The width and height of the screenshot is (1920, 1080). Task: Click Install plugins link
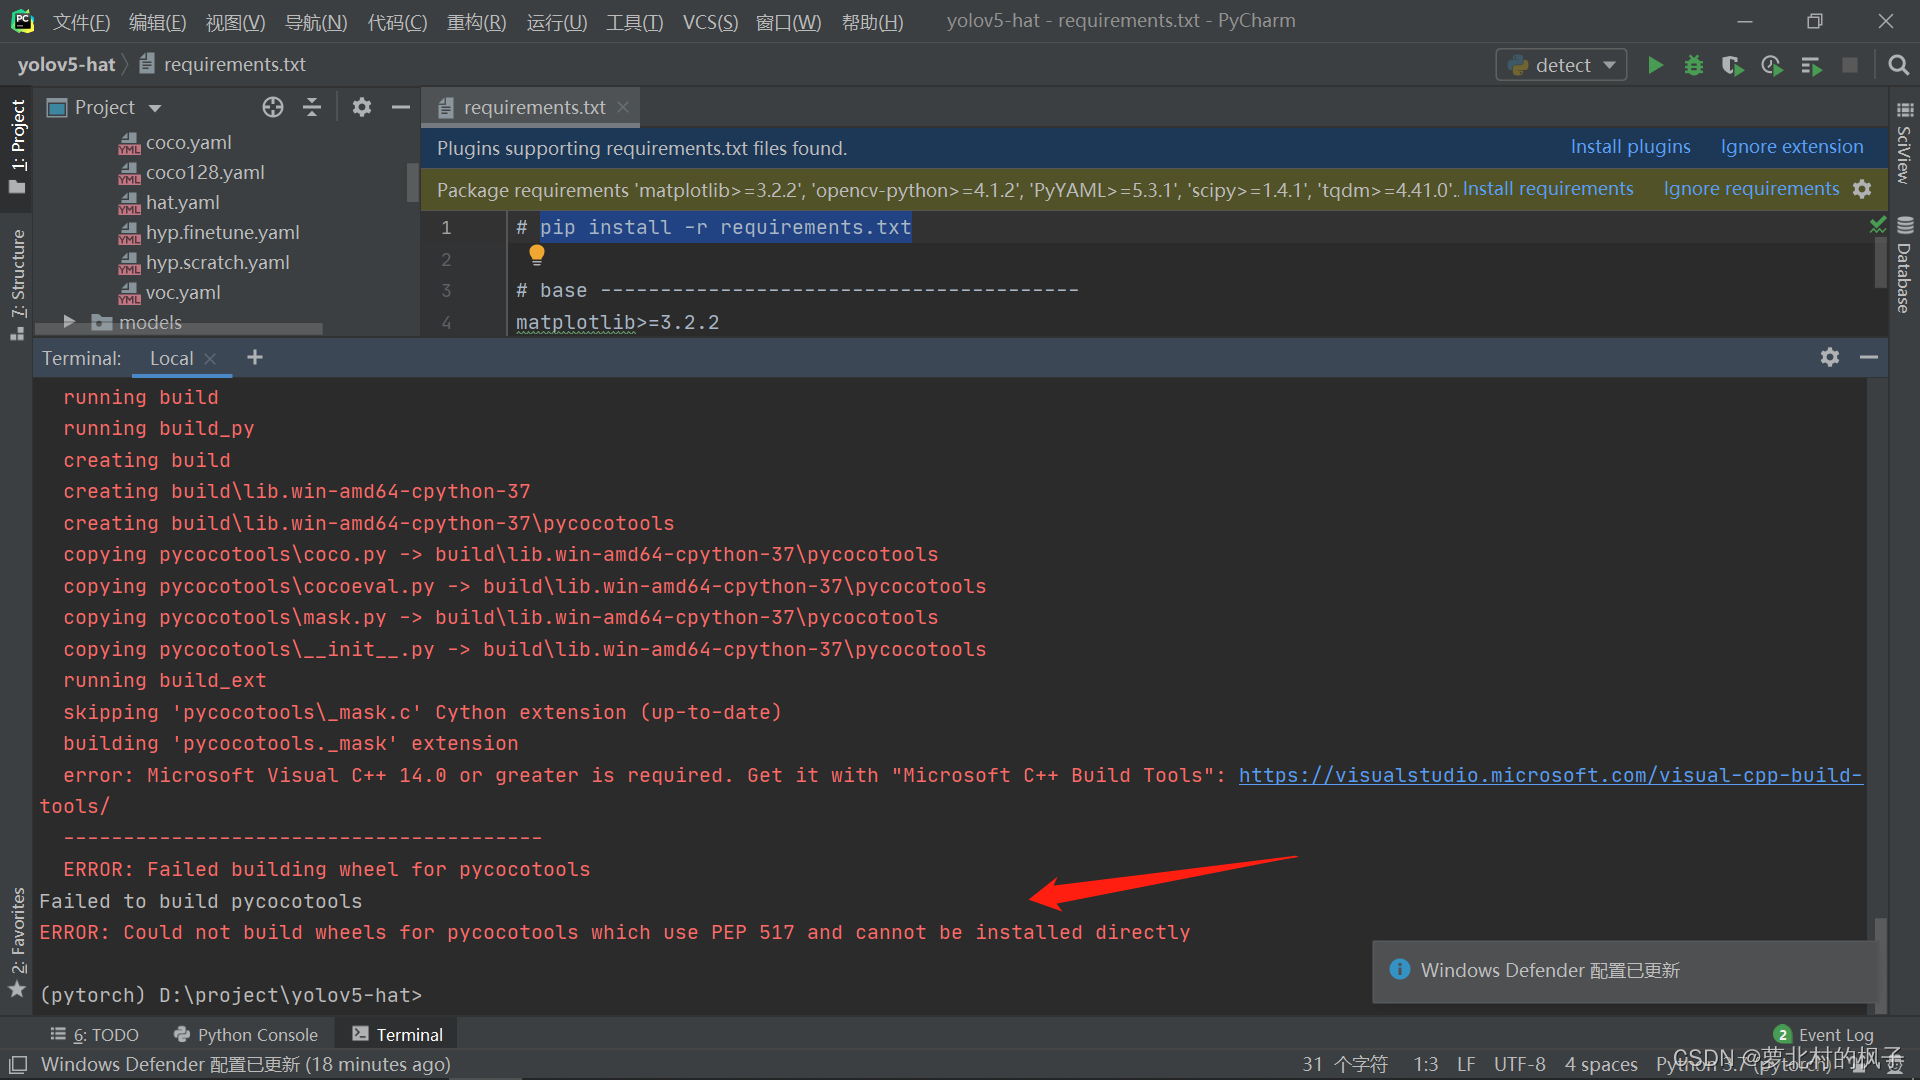point(1630,147)
